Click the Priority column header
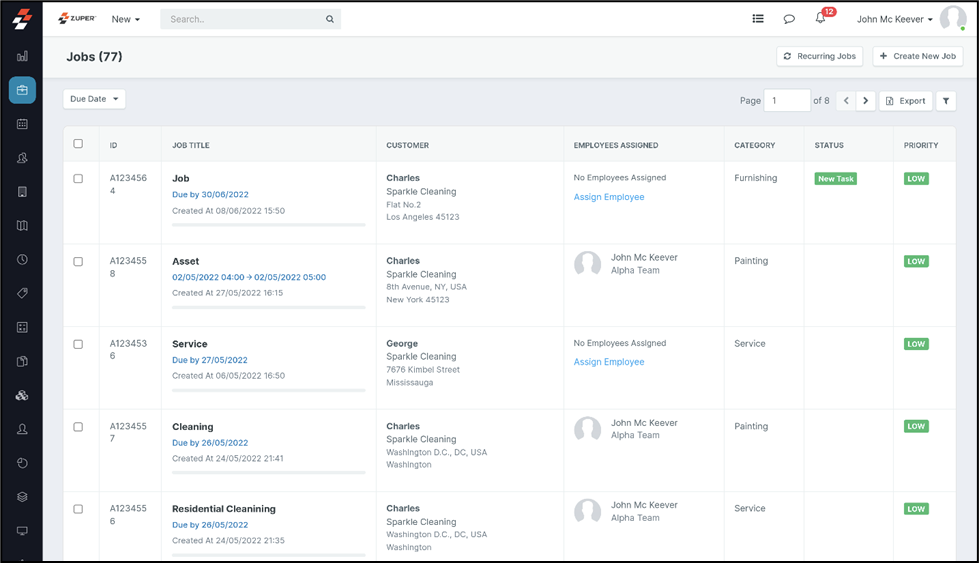 pos(921,145)
